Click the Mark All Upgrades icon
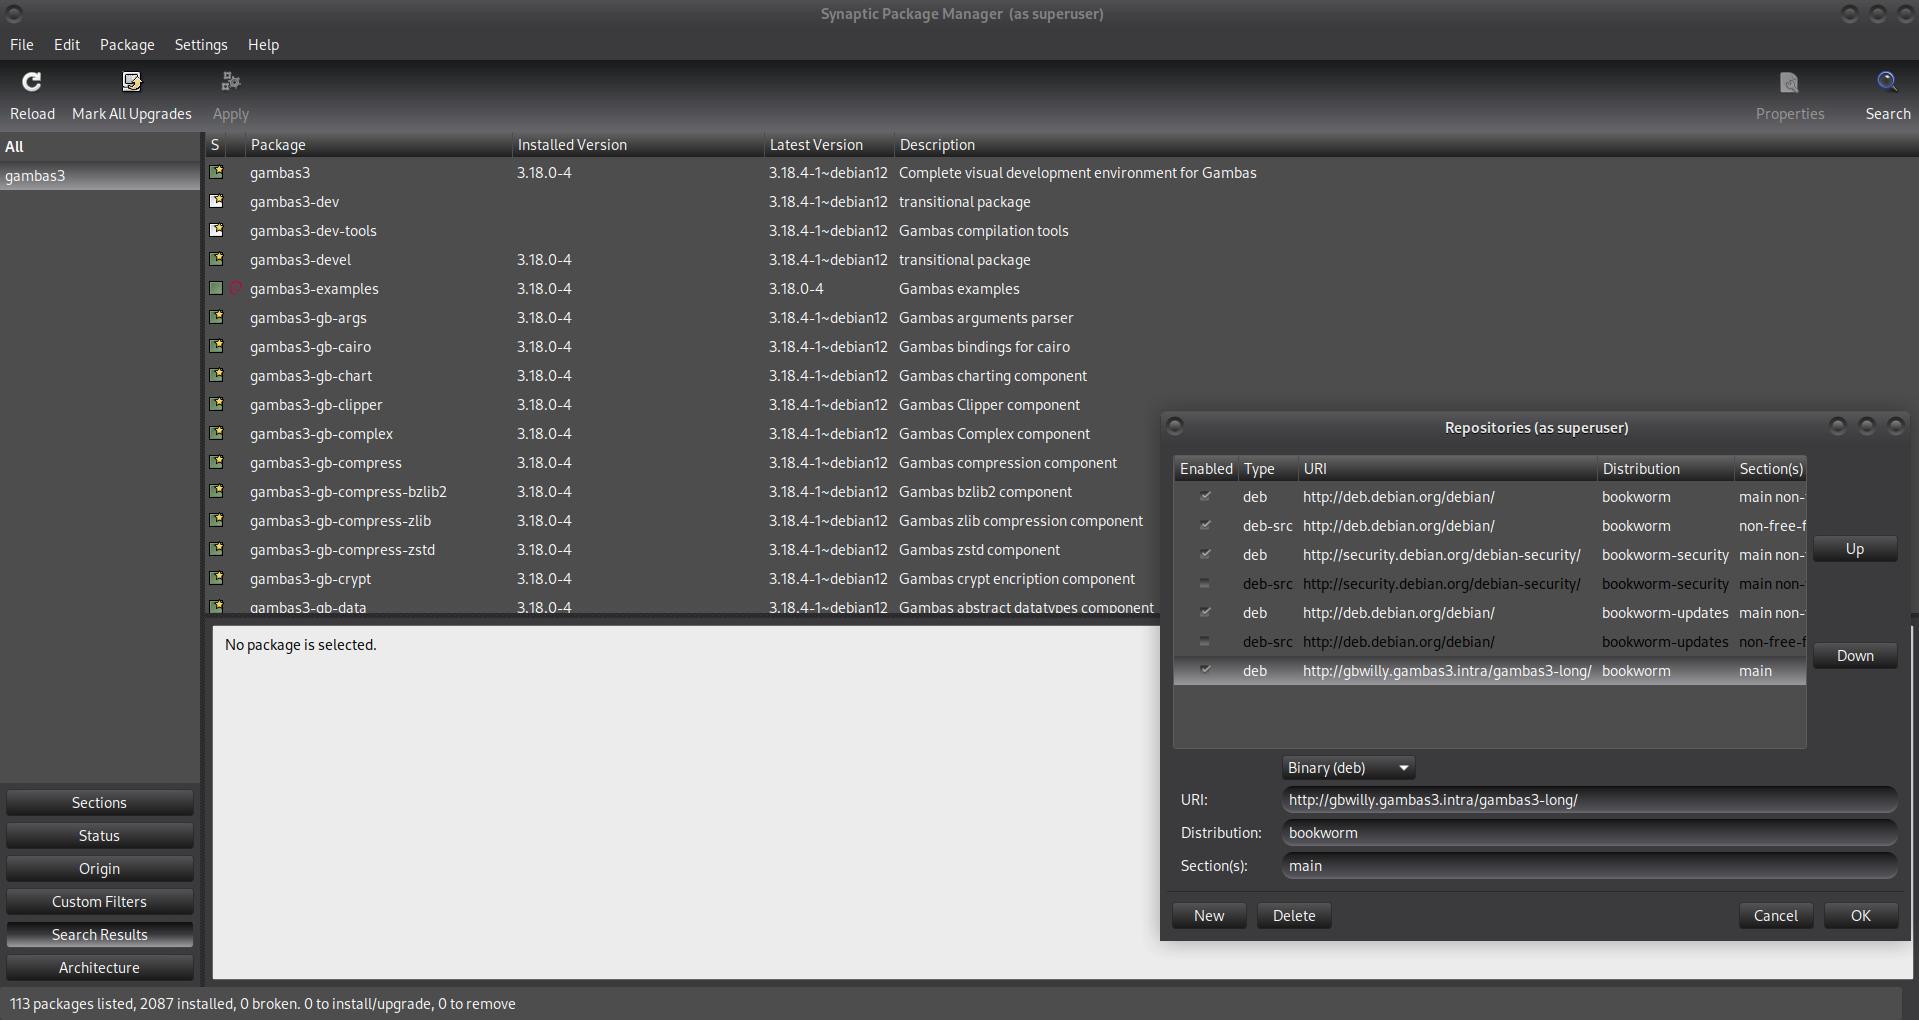The image size is (1919, 1020). click(x=131, y=82)
